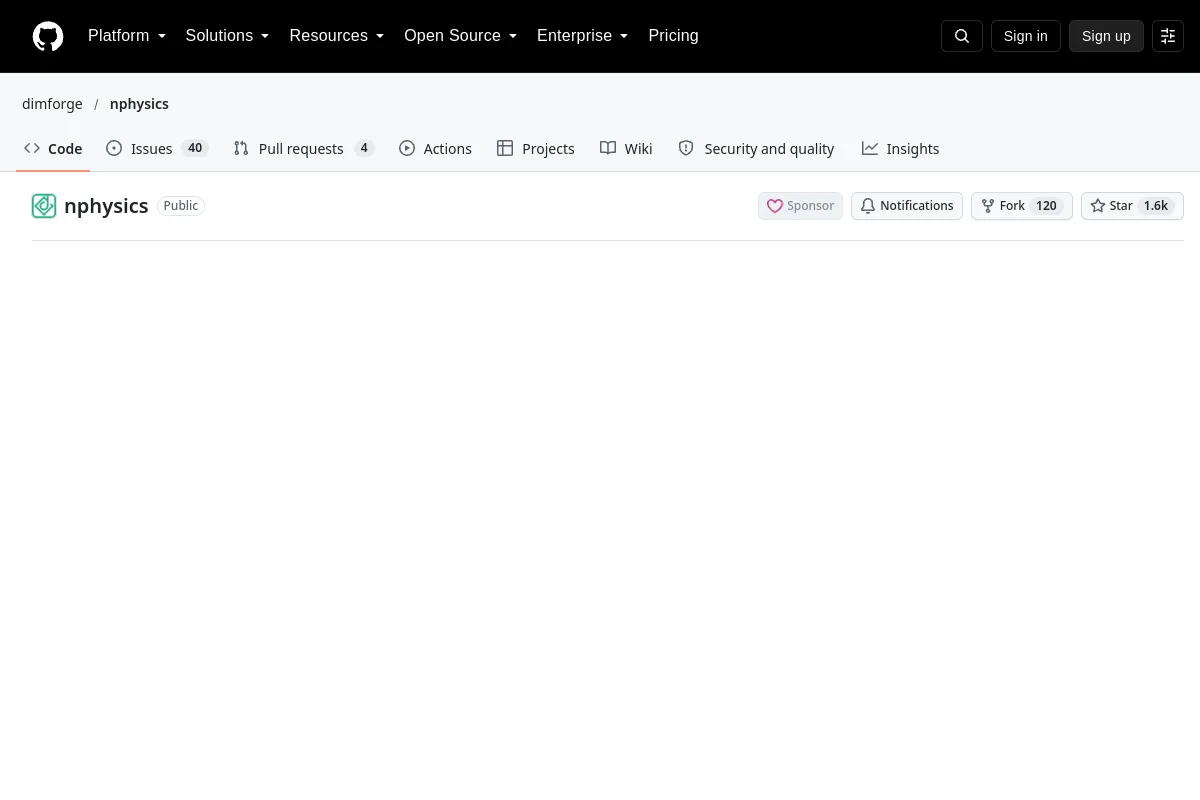Click the star count 1.6k
Screen dimensions: 1200x800
click(x=1156, y=206)
